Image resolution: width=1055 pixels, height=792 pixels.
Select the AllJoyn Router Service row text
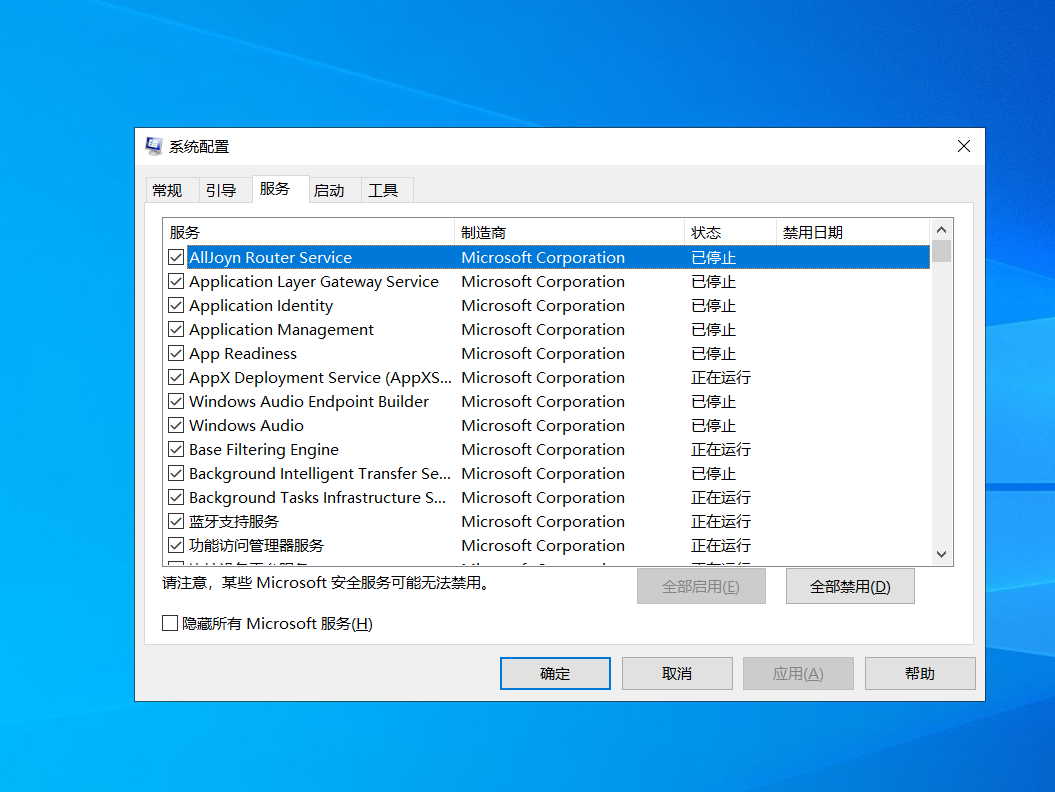click(270, 257)
